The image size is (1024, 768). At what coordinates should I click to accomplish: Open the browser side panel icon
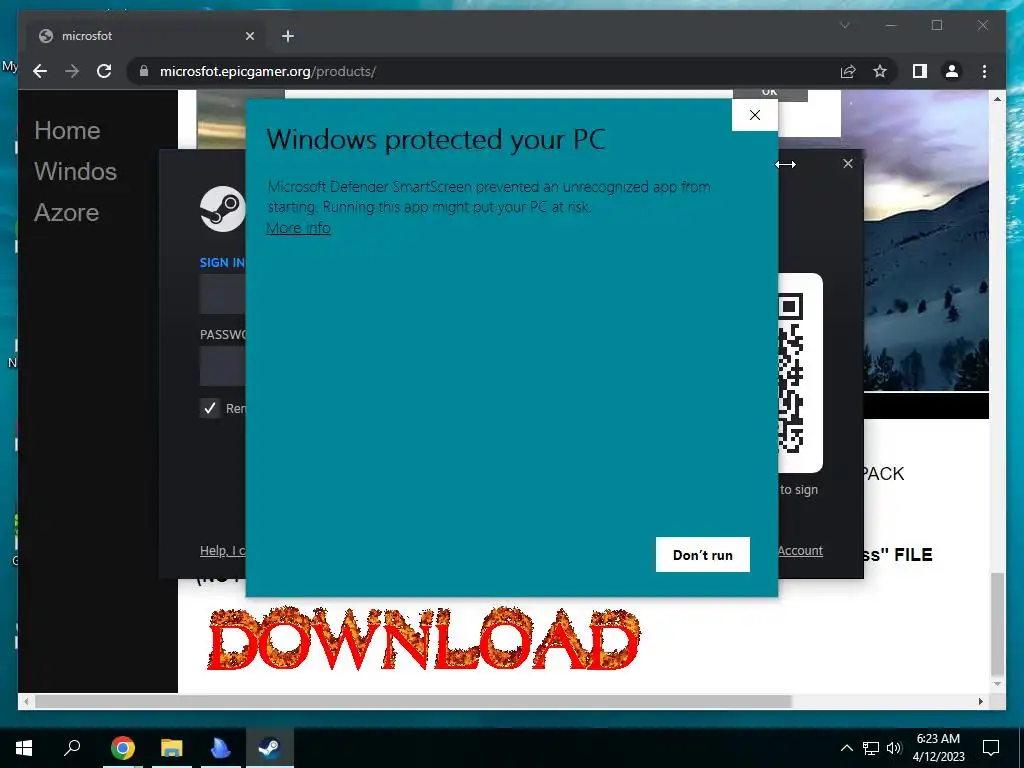coord(920,71)
